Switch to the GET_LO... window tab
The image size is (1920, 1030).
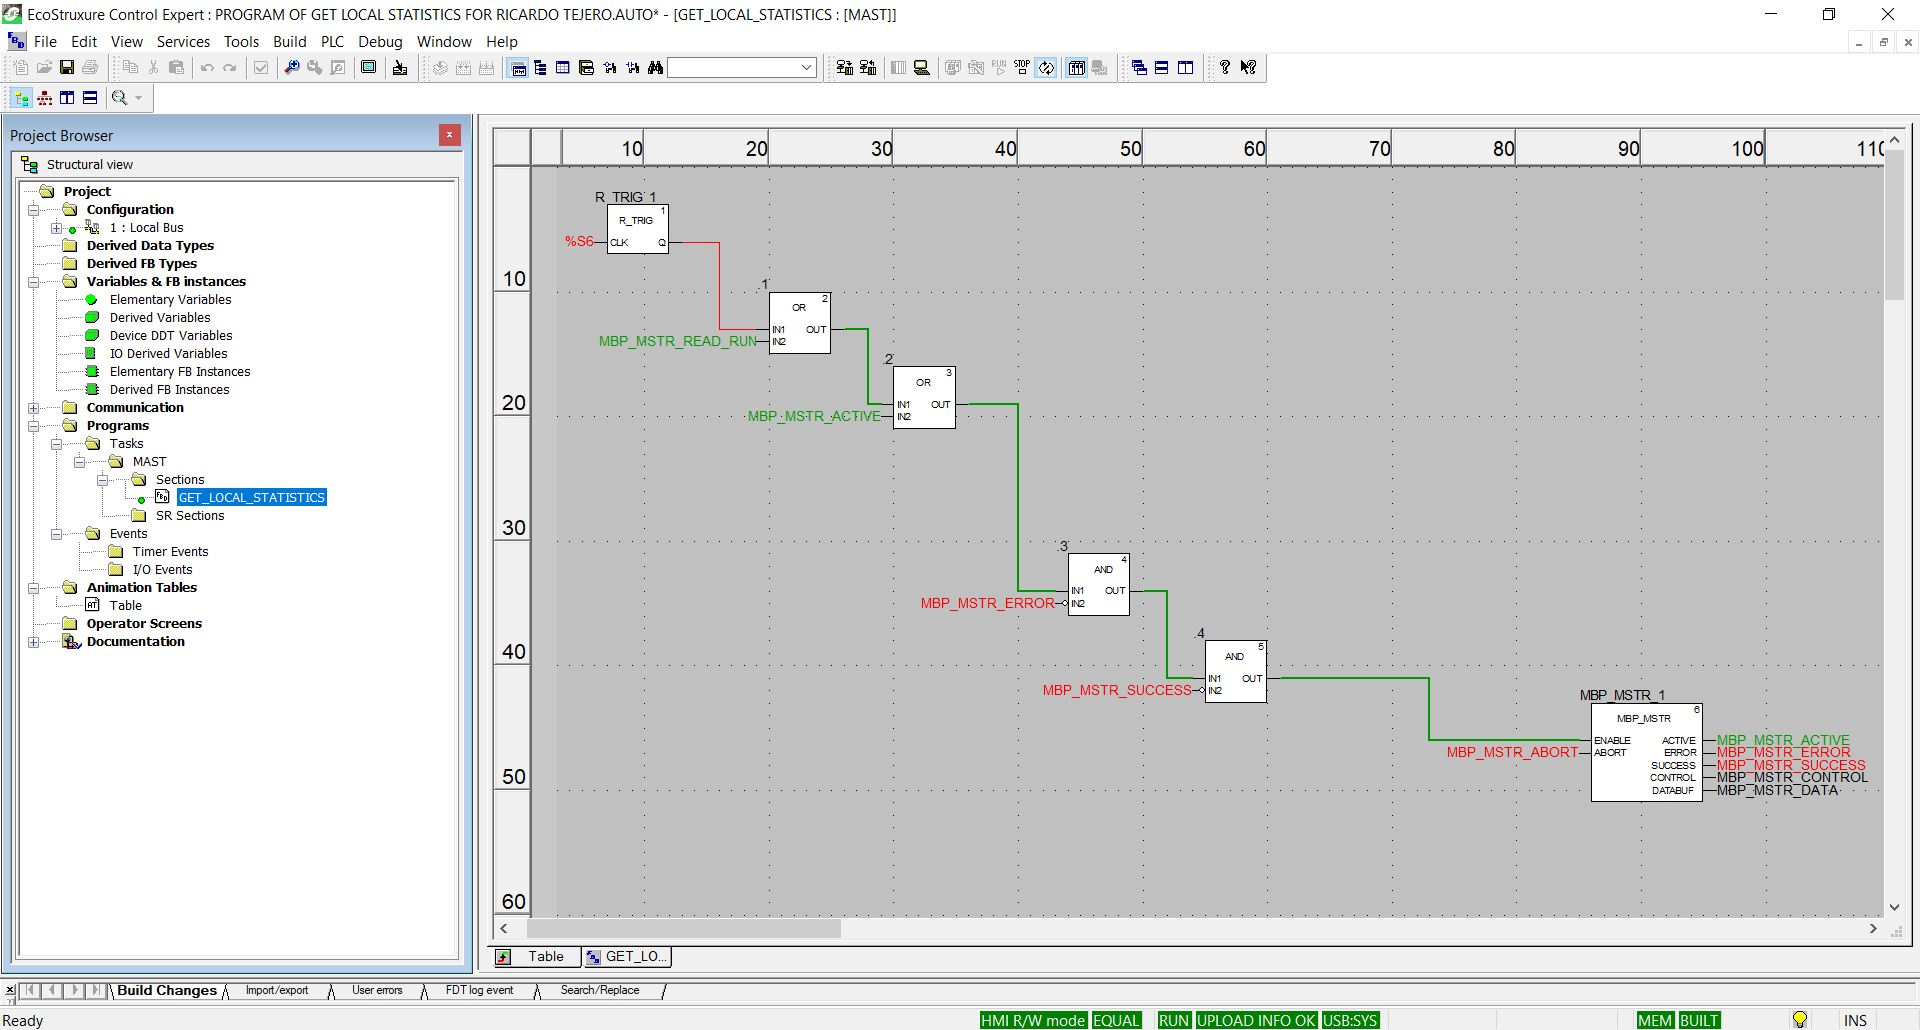627,957
